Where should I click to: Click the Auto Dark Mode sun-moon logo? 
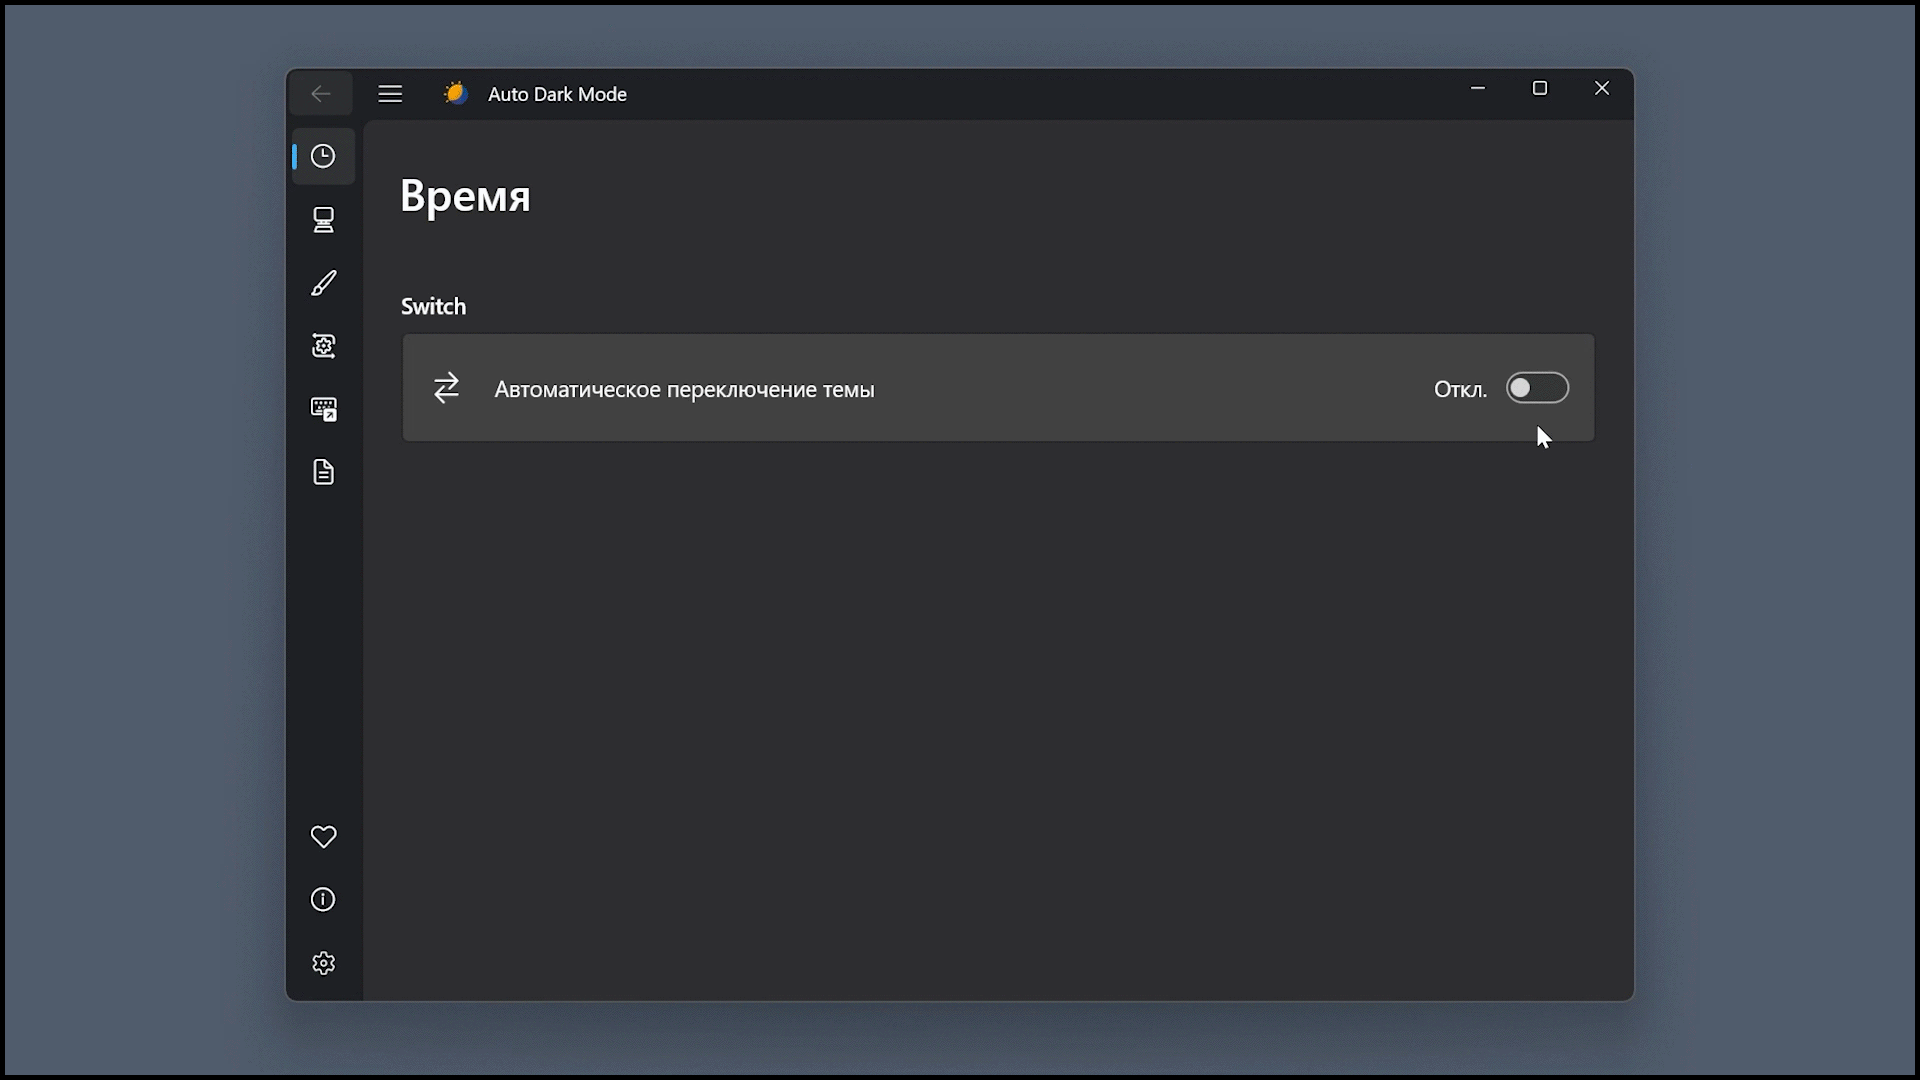[456, 94]
